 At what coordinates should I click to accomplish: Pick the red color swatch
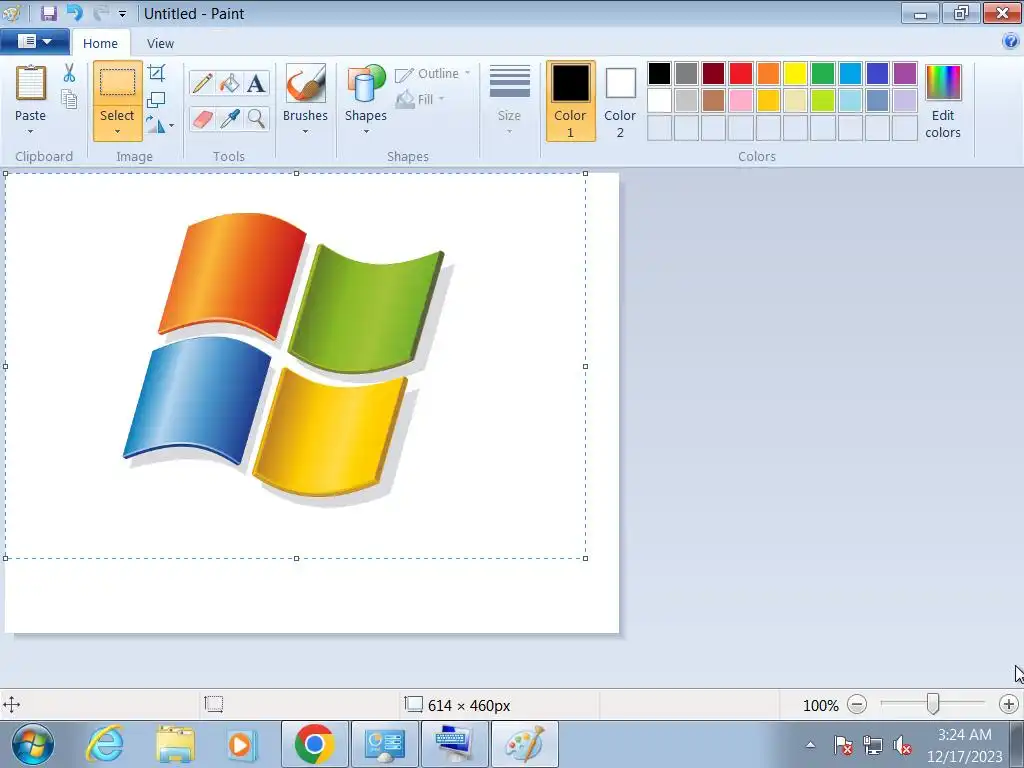(x=741, y=73)
